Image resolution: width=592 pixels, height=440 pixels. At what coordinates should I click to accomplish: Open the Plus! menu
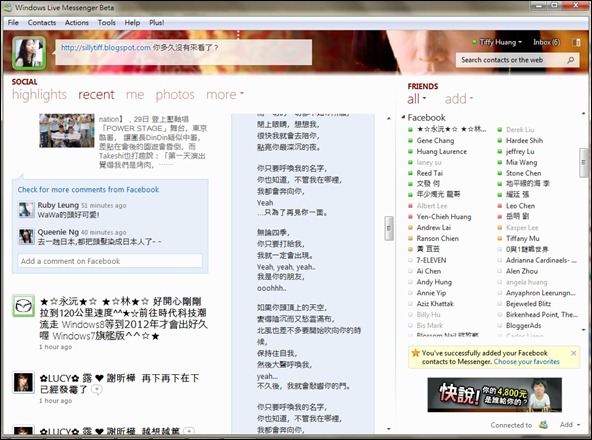157,23
